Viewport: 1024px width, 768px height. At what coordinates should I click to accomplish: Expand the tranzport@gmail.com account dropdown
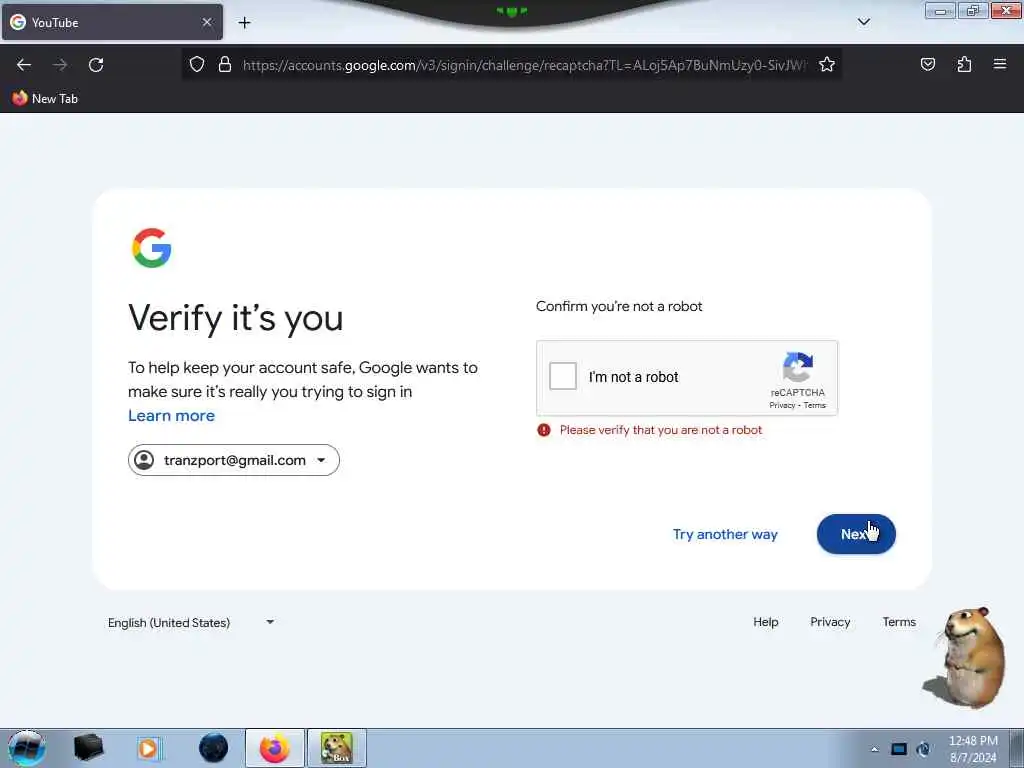[x=234, y=460]
